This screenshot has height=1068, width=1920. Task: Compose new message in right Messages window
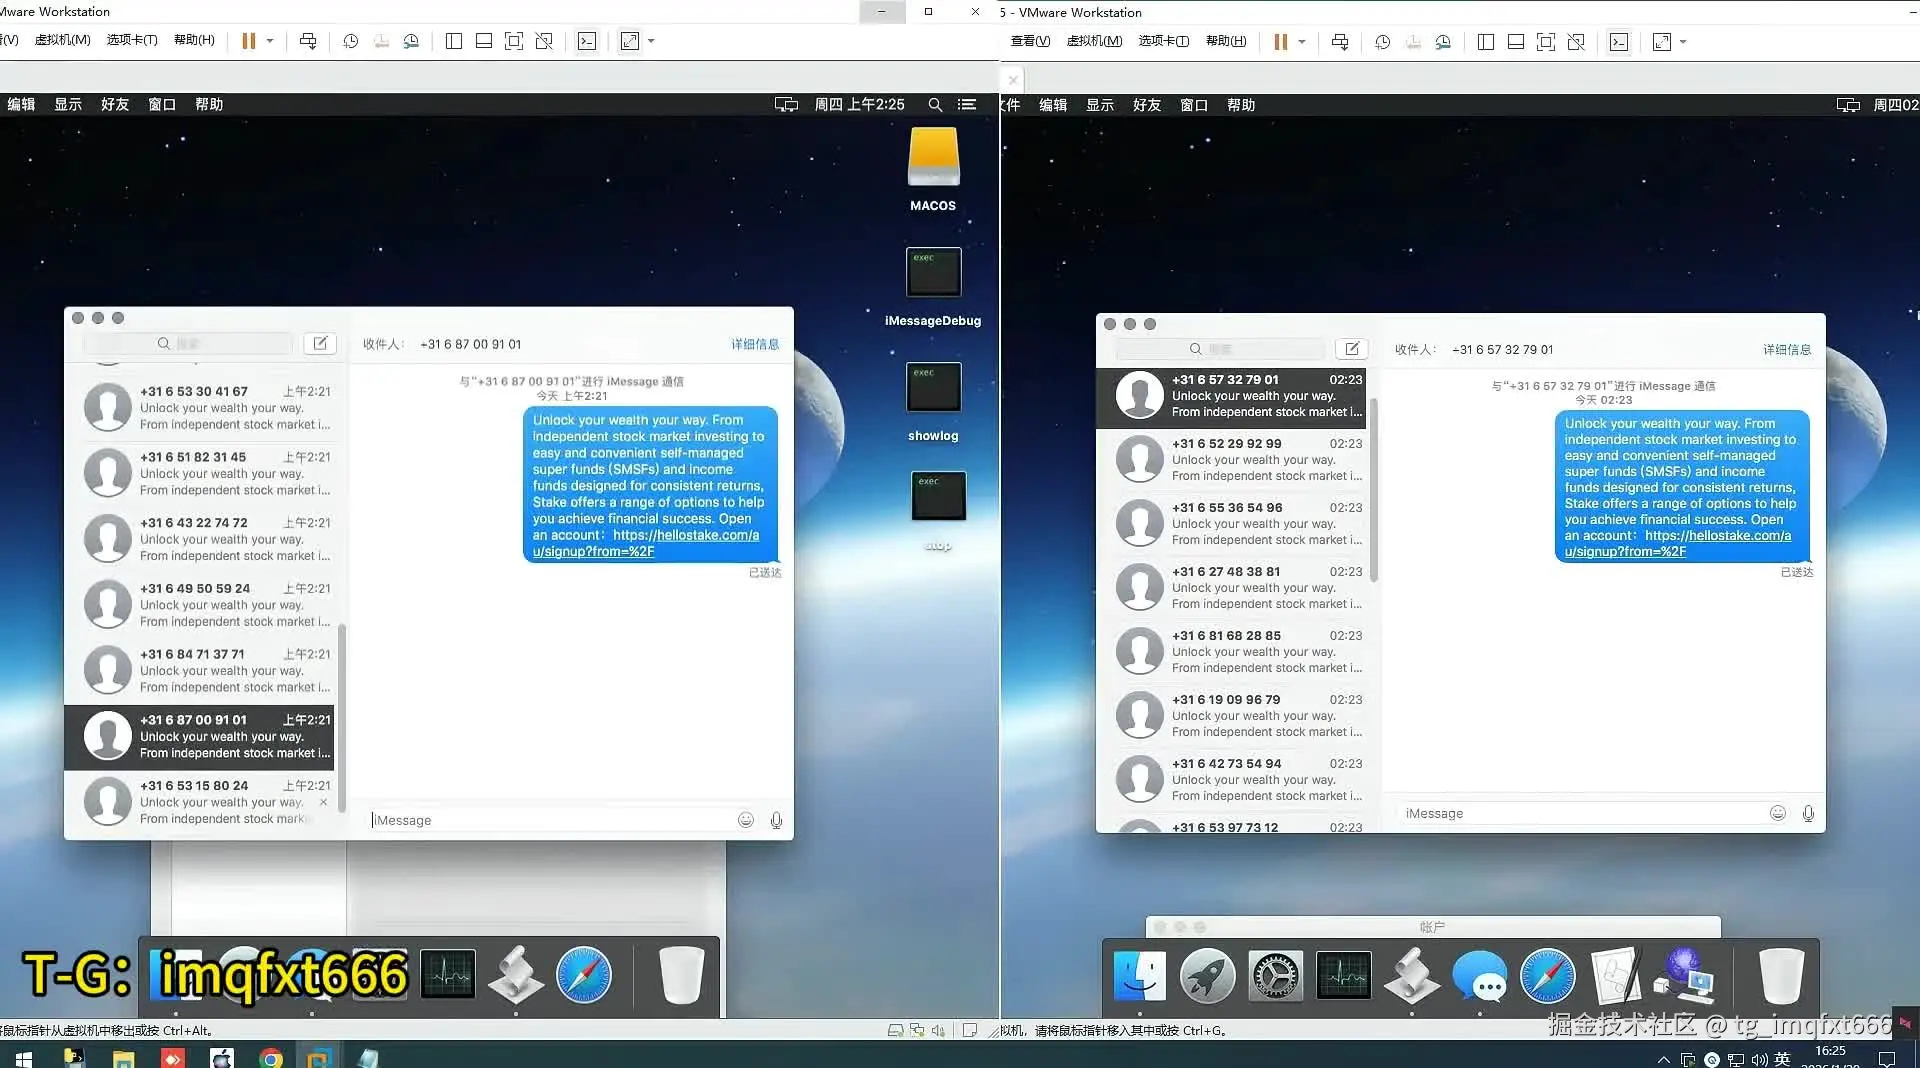click(x=1352, y=349)
